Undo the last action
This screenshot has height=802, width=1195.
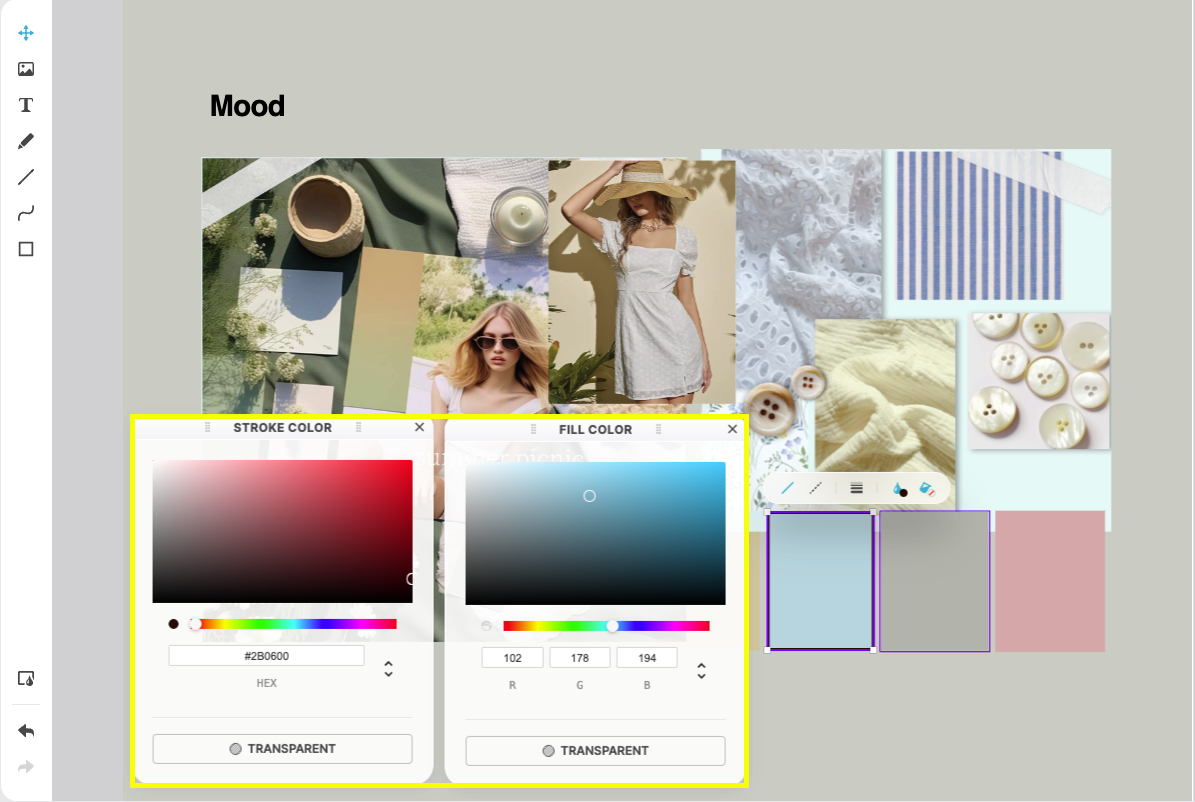(x=26, y=730)
